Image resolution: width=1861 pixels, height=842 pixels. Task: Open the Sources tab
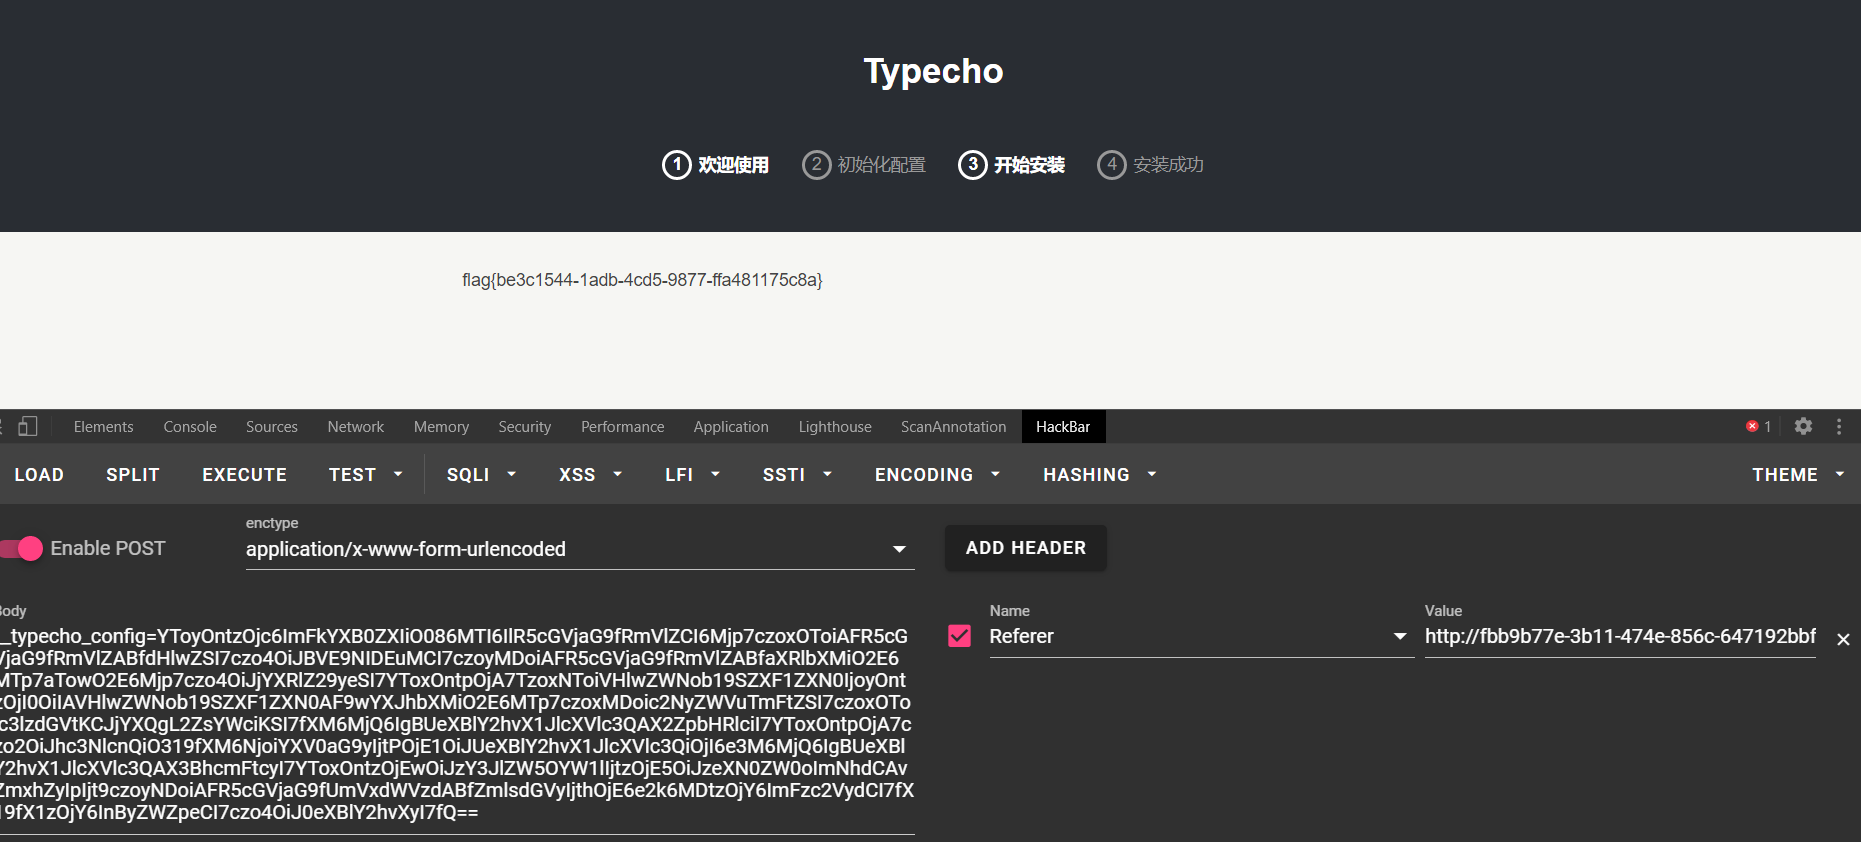[272, 427]
